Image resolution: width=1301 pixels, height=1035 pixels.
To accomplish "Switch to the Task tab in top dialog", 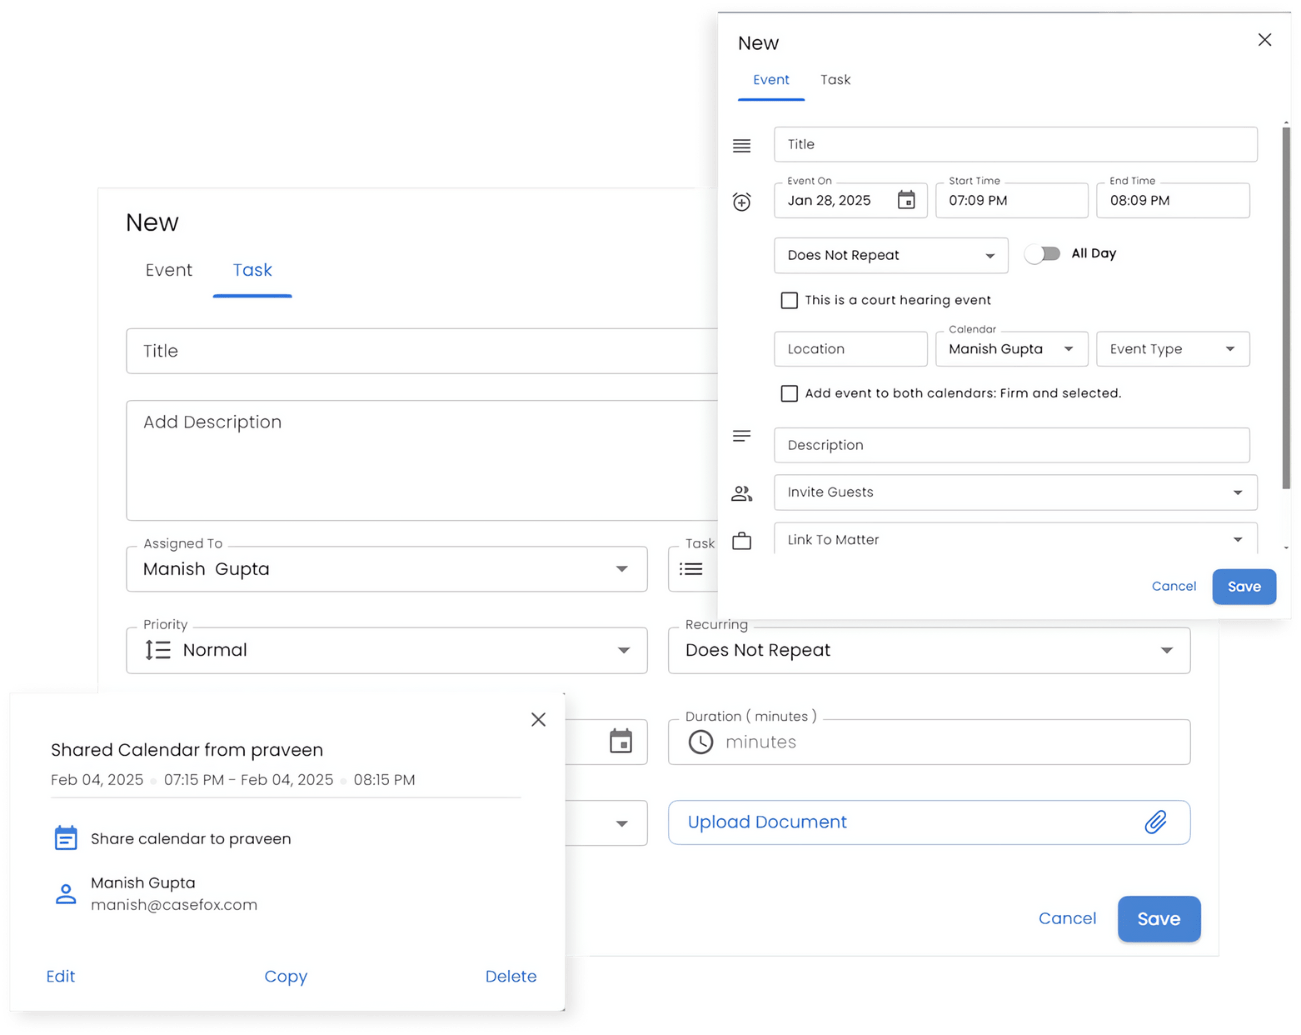I will [835, 80].
